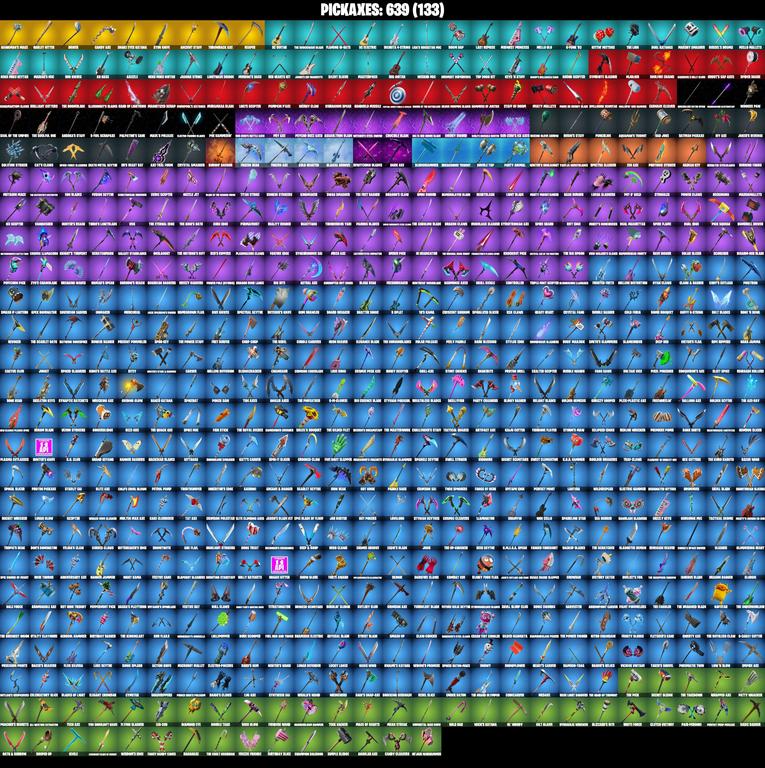Select the Party Animal pickaxe

[515, 153]
